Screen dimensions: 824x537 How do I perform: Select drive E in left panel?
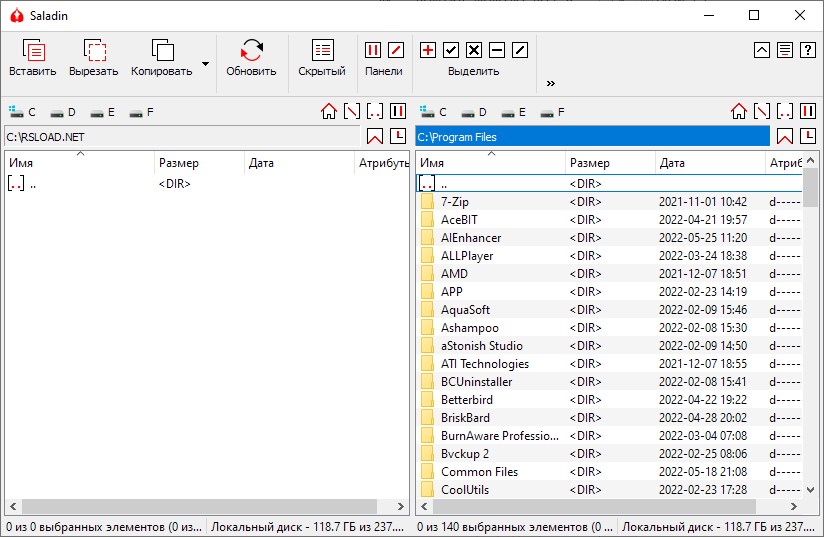(x=102, y=112)
